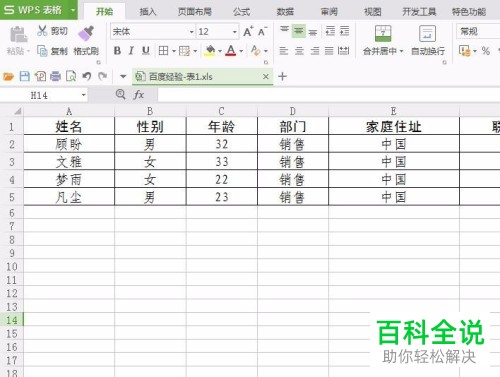The width and height of the screenshot is (500, 377).
Task: Click the Copy icon
Action: point(42,51)
